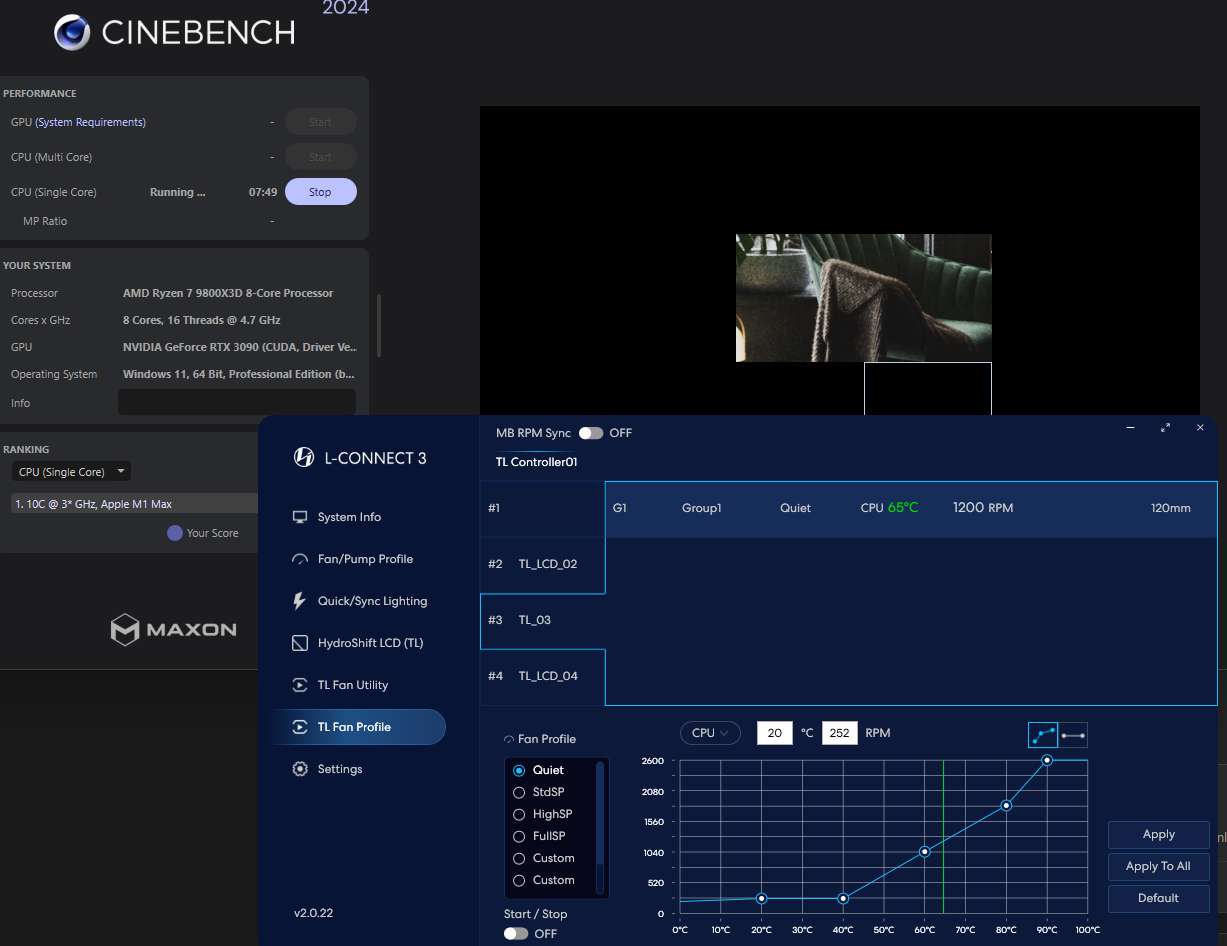Click the v2.0.22 version label

(314, 913)
